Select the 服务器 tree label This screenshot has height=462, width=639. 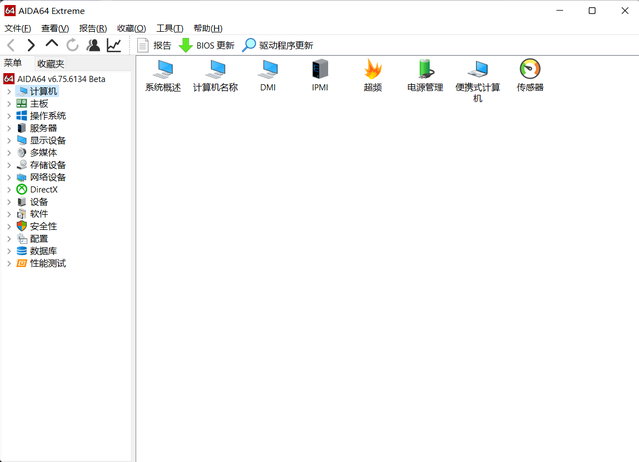coord(43,128)
